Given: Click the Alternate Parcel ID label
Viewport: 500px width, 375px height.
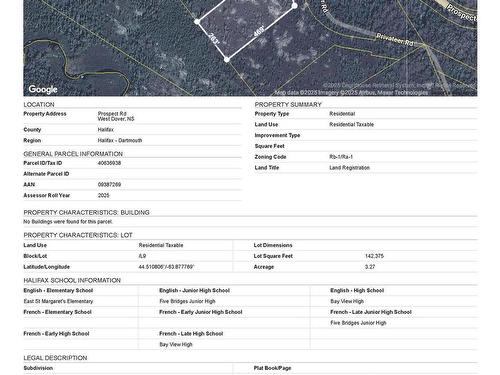Looking at the screenshot, I should (x=46, y=174).
